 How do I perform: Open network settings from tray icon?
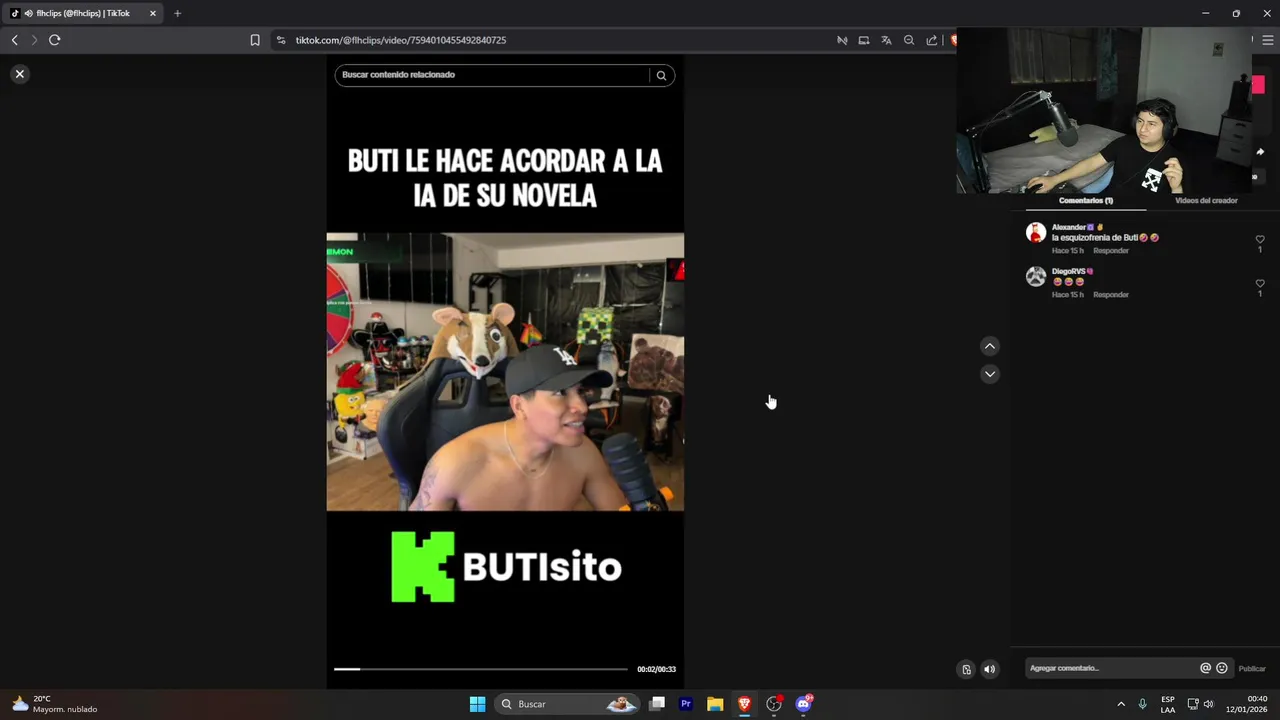coord(1193,704)
